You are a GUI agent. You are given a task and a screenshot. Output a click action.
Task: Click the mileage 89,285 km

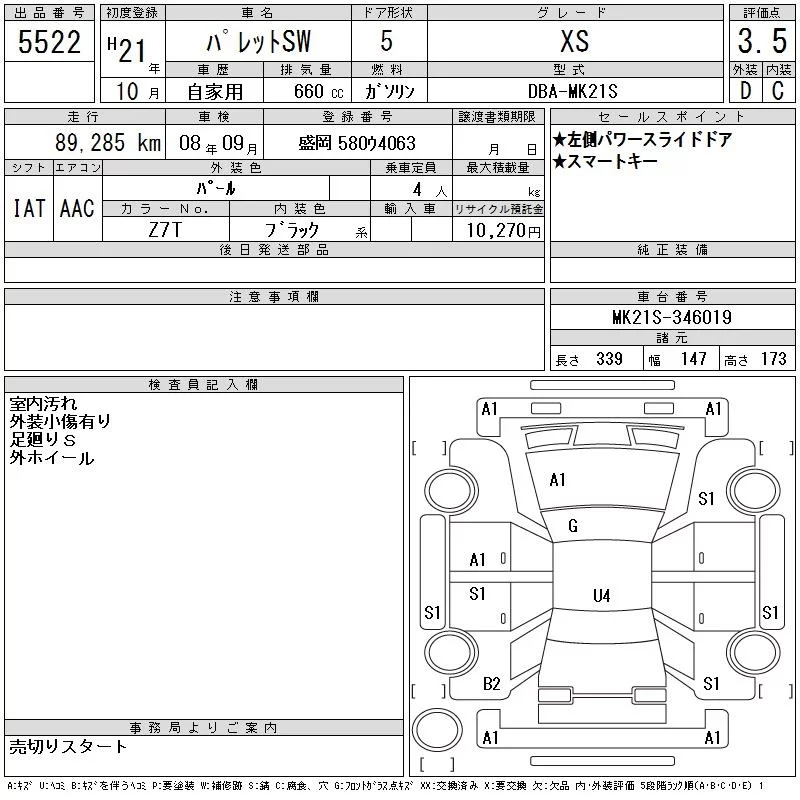pyautogui.click(x=108, y=142)
